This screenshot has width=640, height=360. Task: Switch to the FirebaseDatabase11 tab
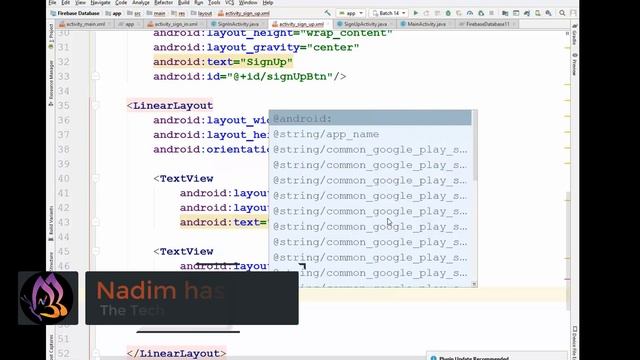pyautogui.click(x=486, y=24)
